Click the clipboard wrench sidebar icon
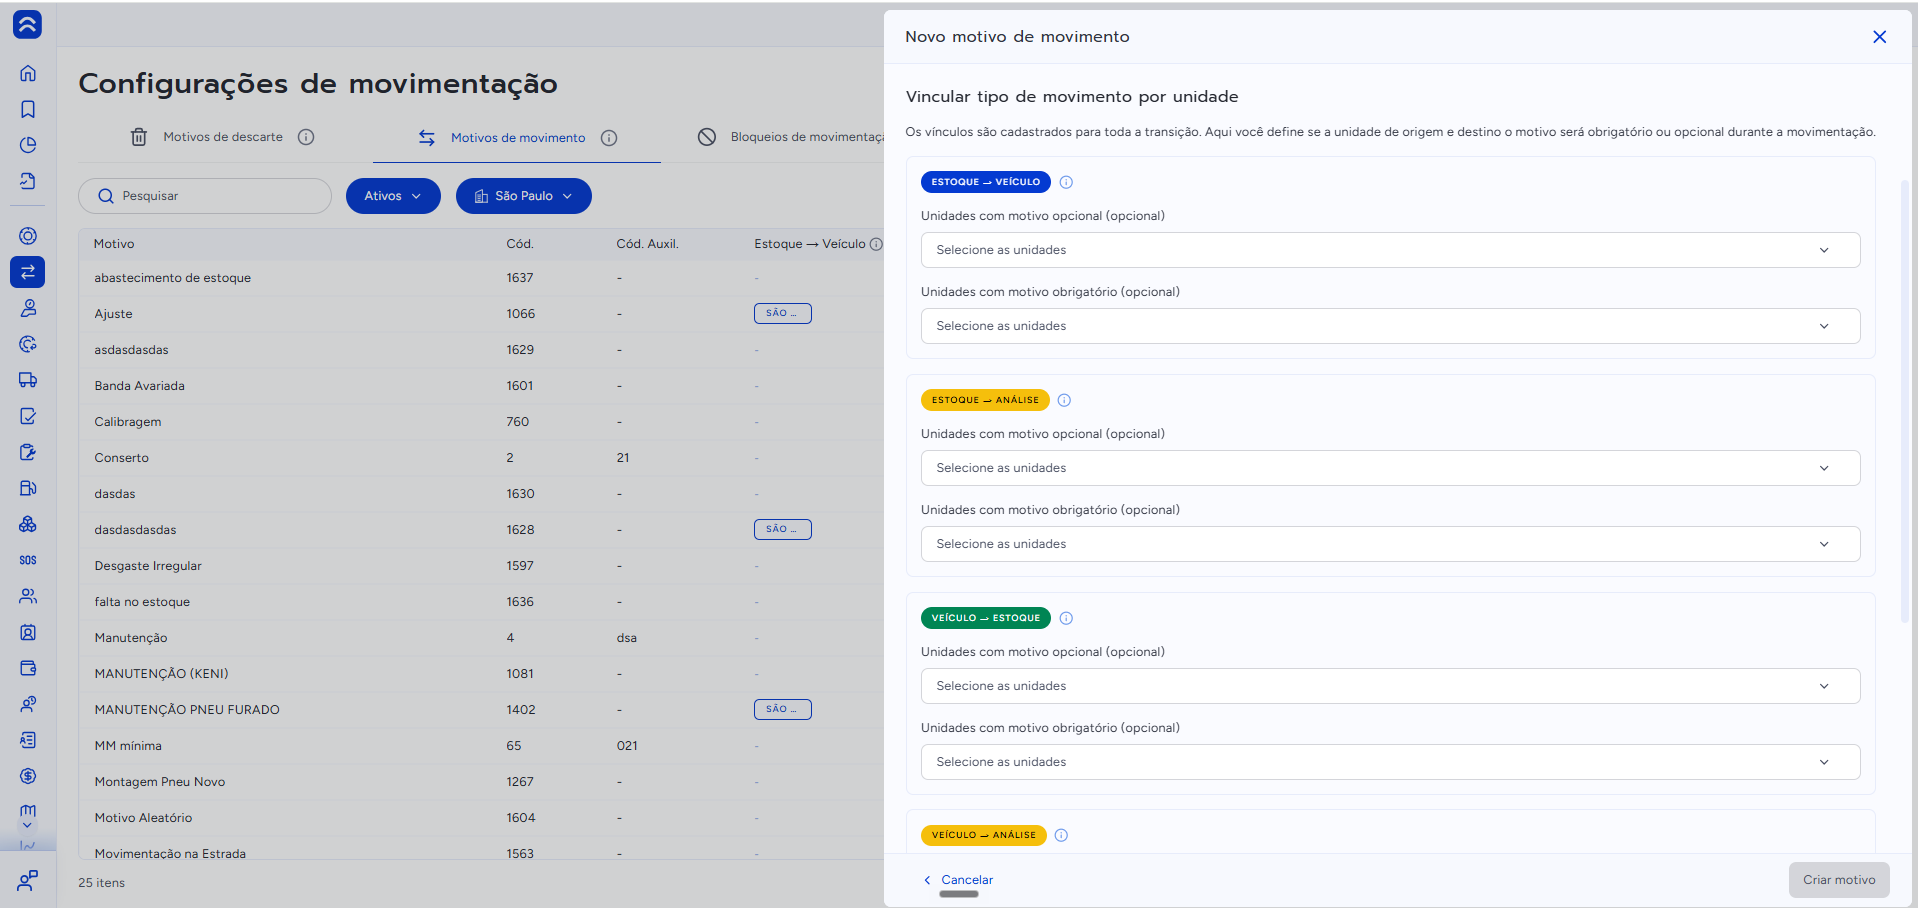This screenshot has width=1918, height=908. click(x=28, y=452)
